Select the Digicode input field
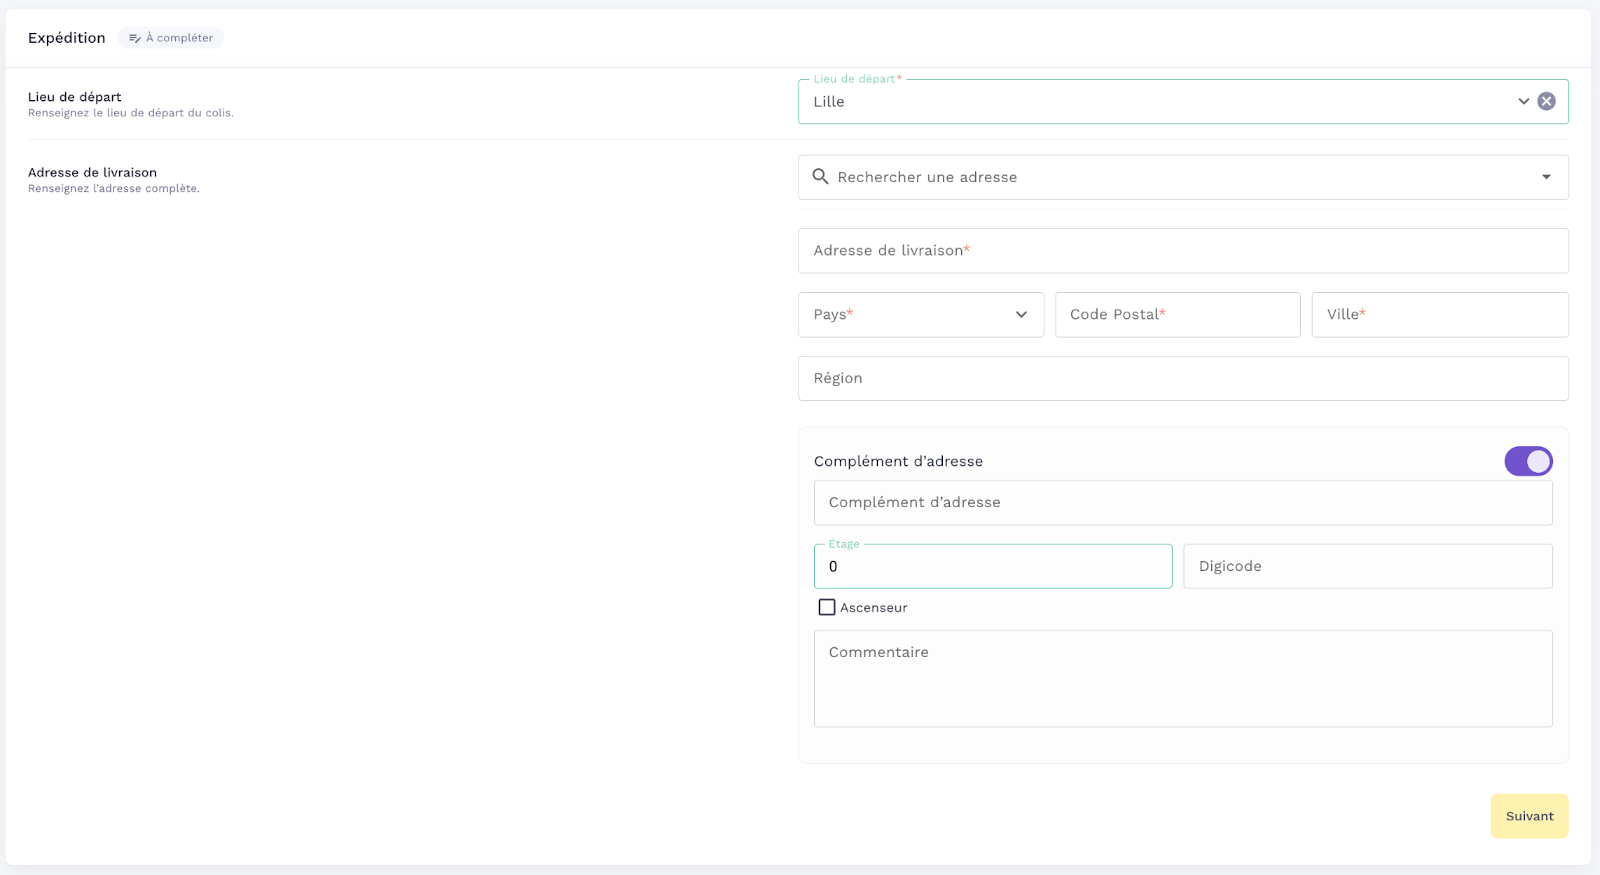The image size is (1600, 875). point(1367,567)
